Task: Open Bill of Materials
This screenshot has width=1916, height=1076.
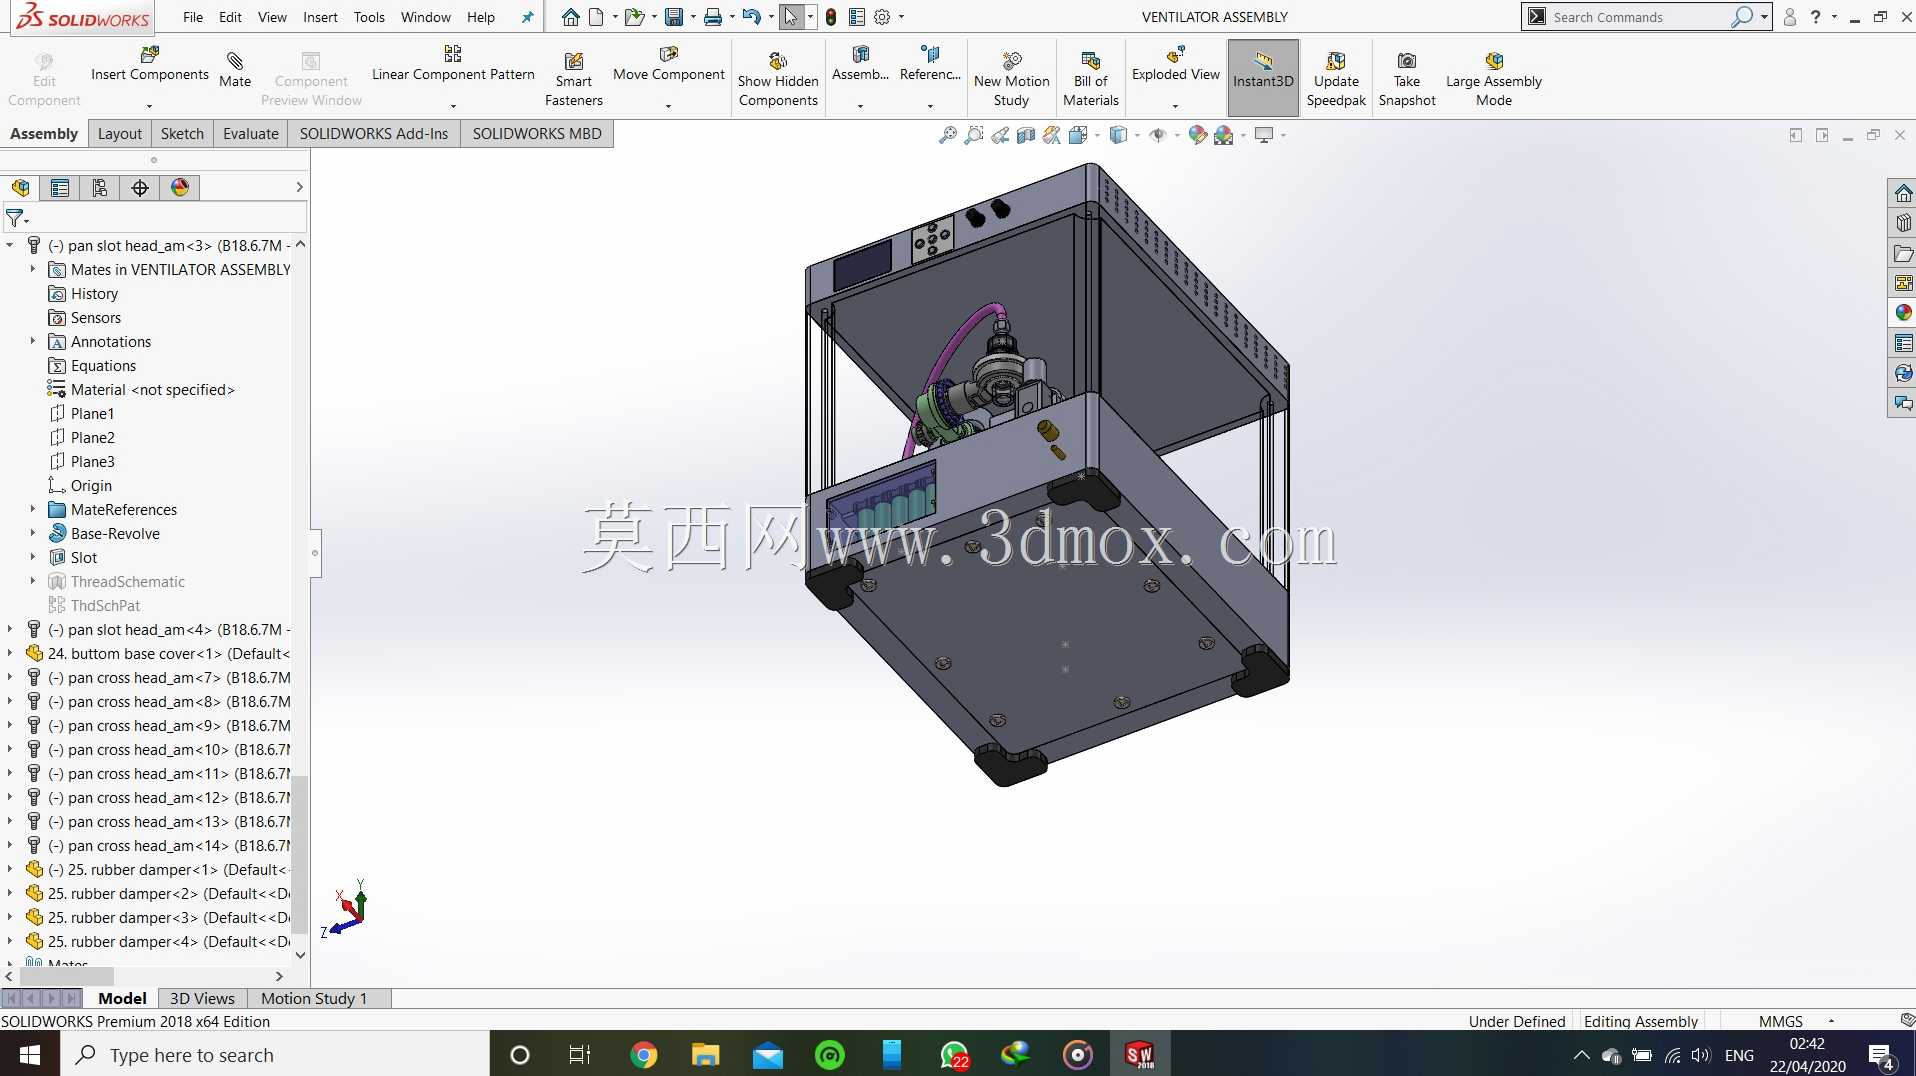Action: click(x=1091, y=78)
